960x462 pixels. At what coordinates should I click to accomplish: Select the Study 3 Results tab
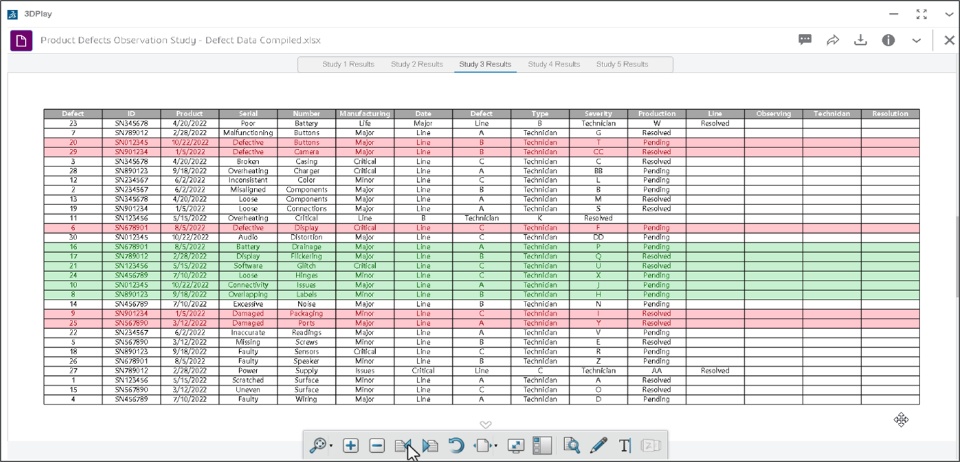tap(485, 64)
